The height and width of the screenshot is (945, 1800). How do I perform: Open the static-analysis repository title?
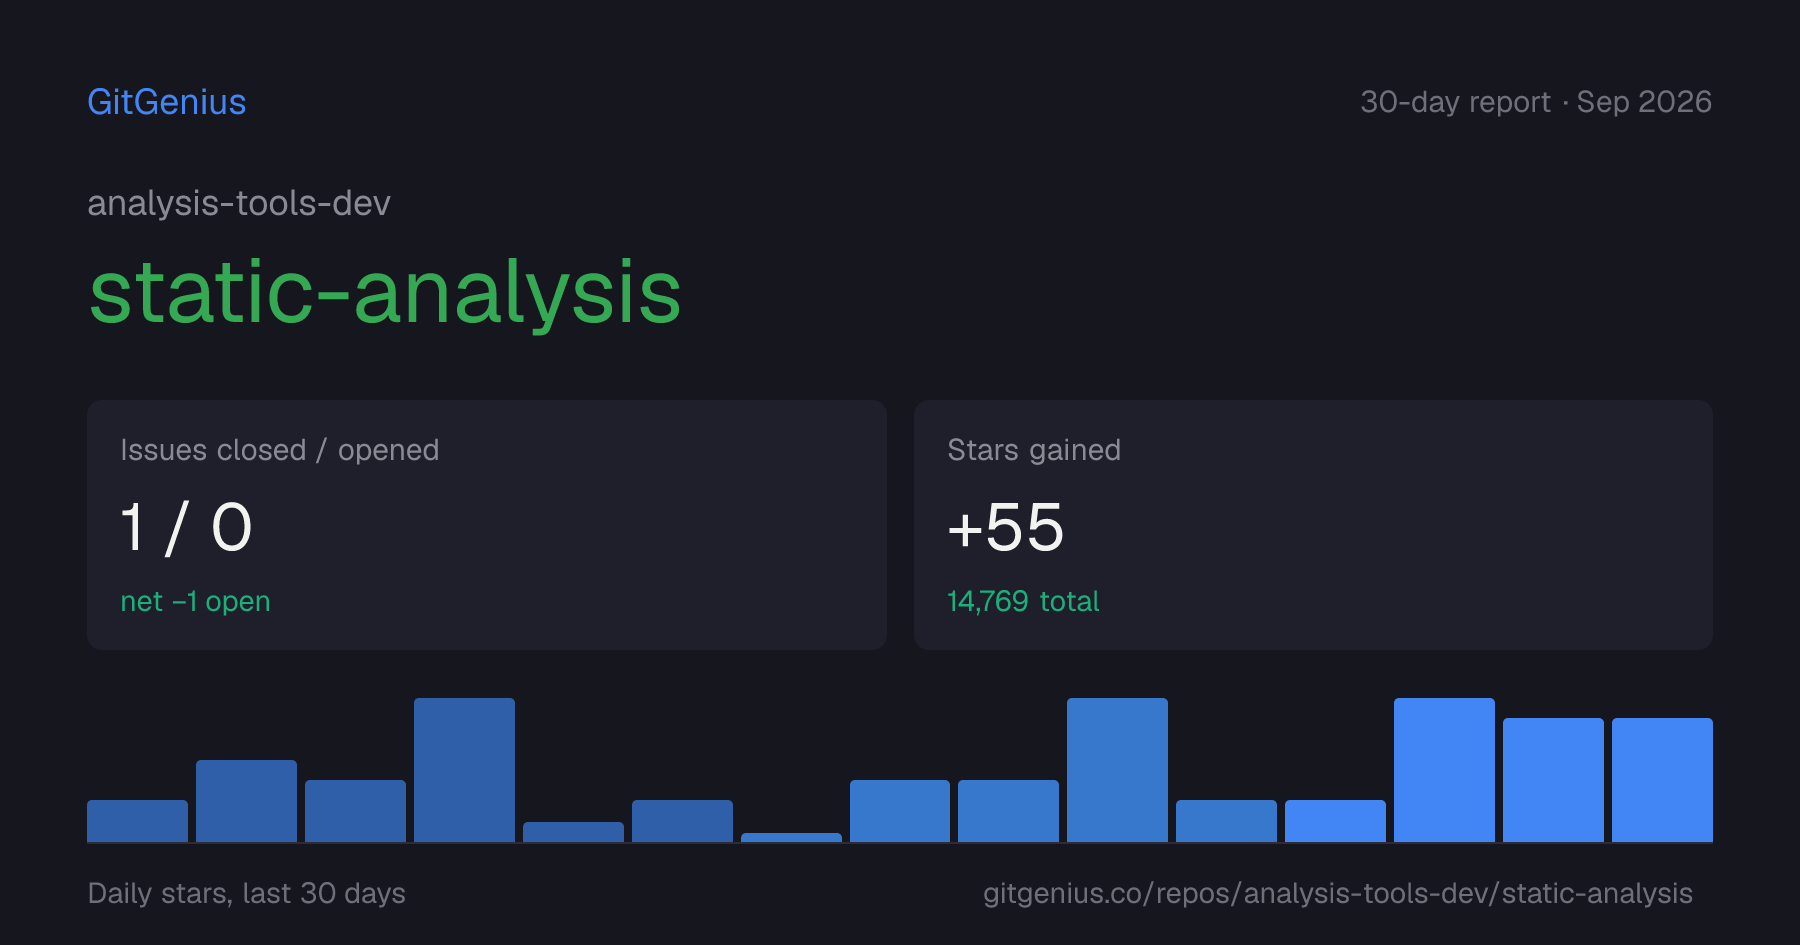click(x=385, y=292)
